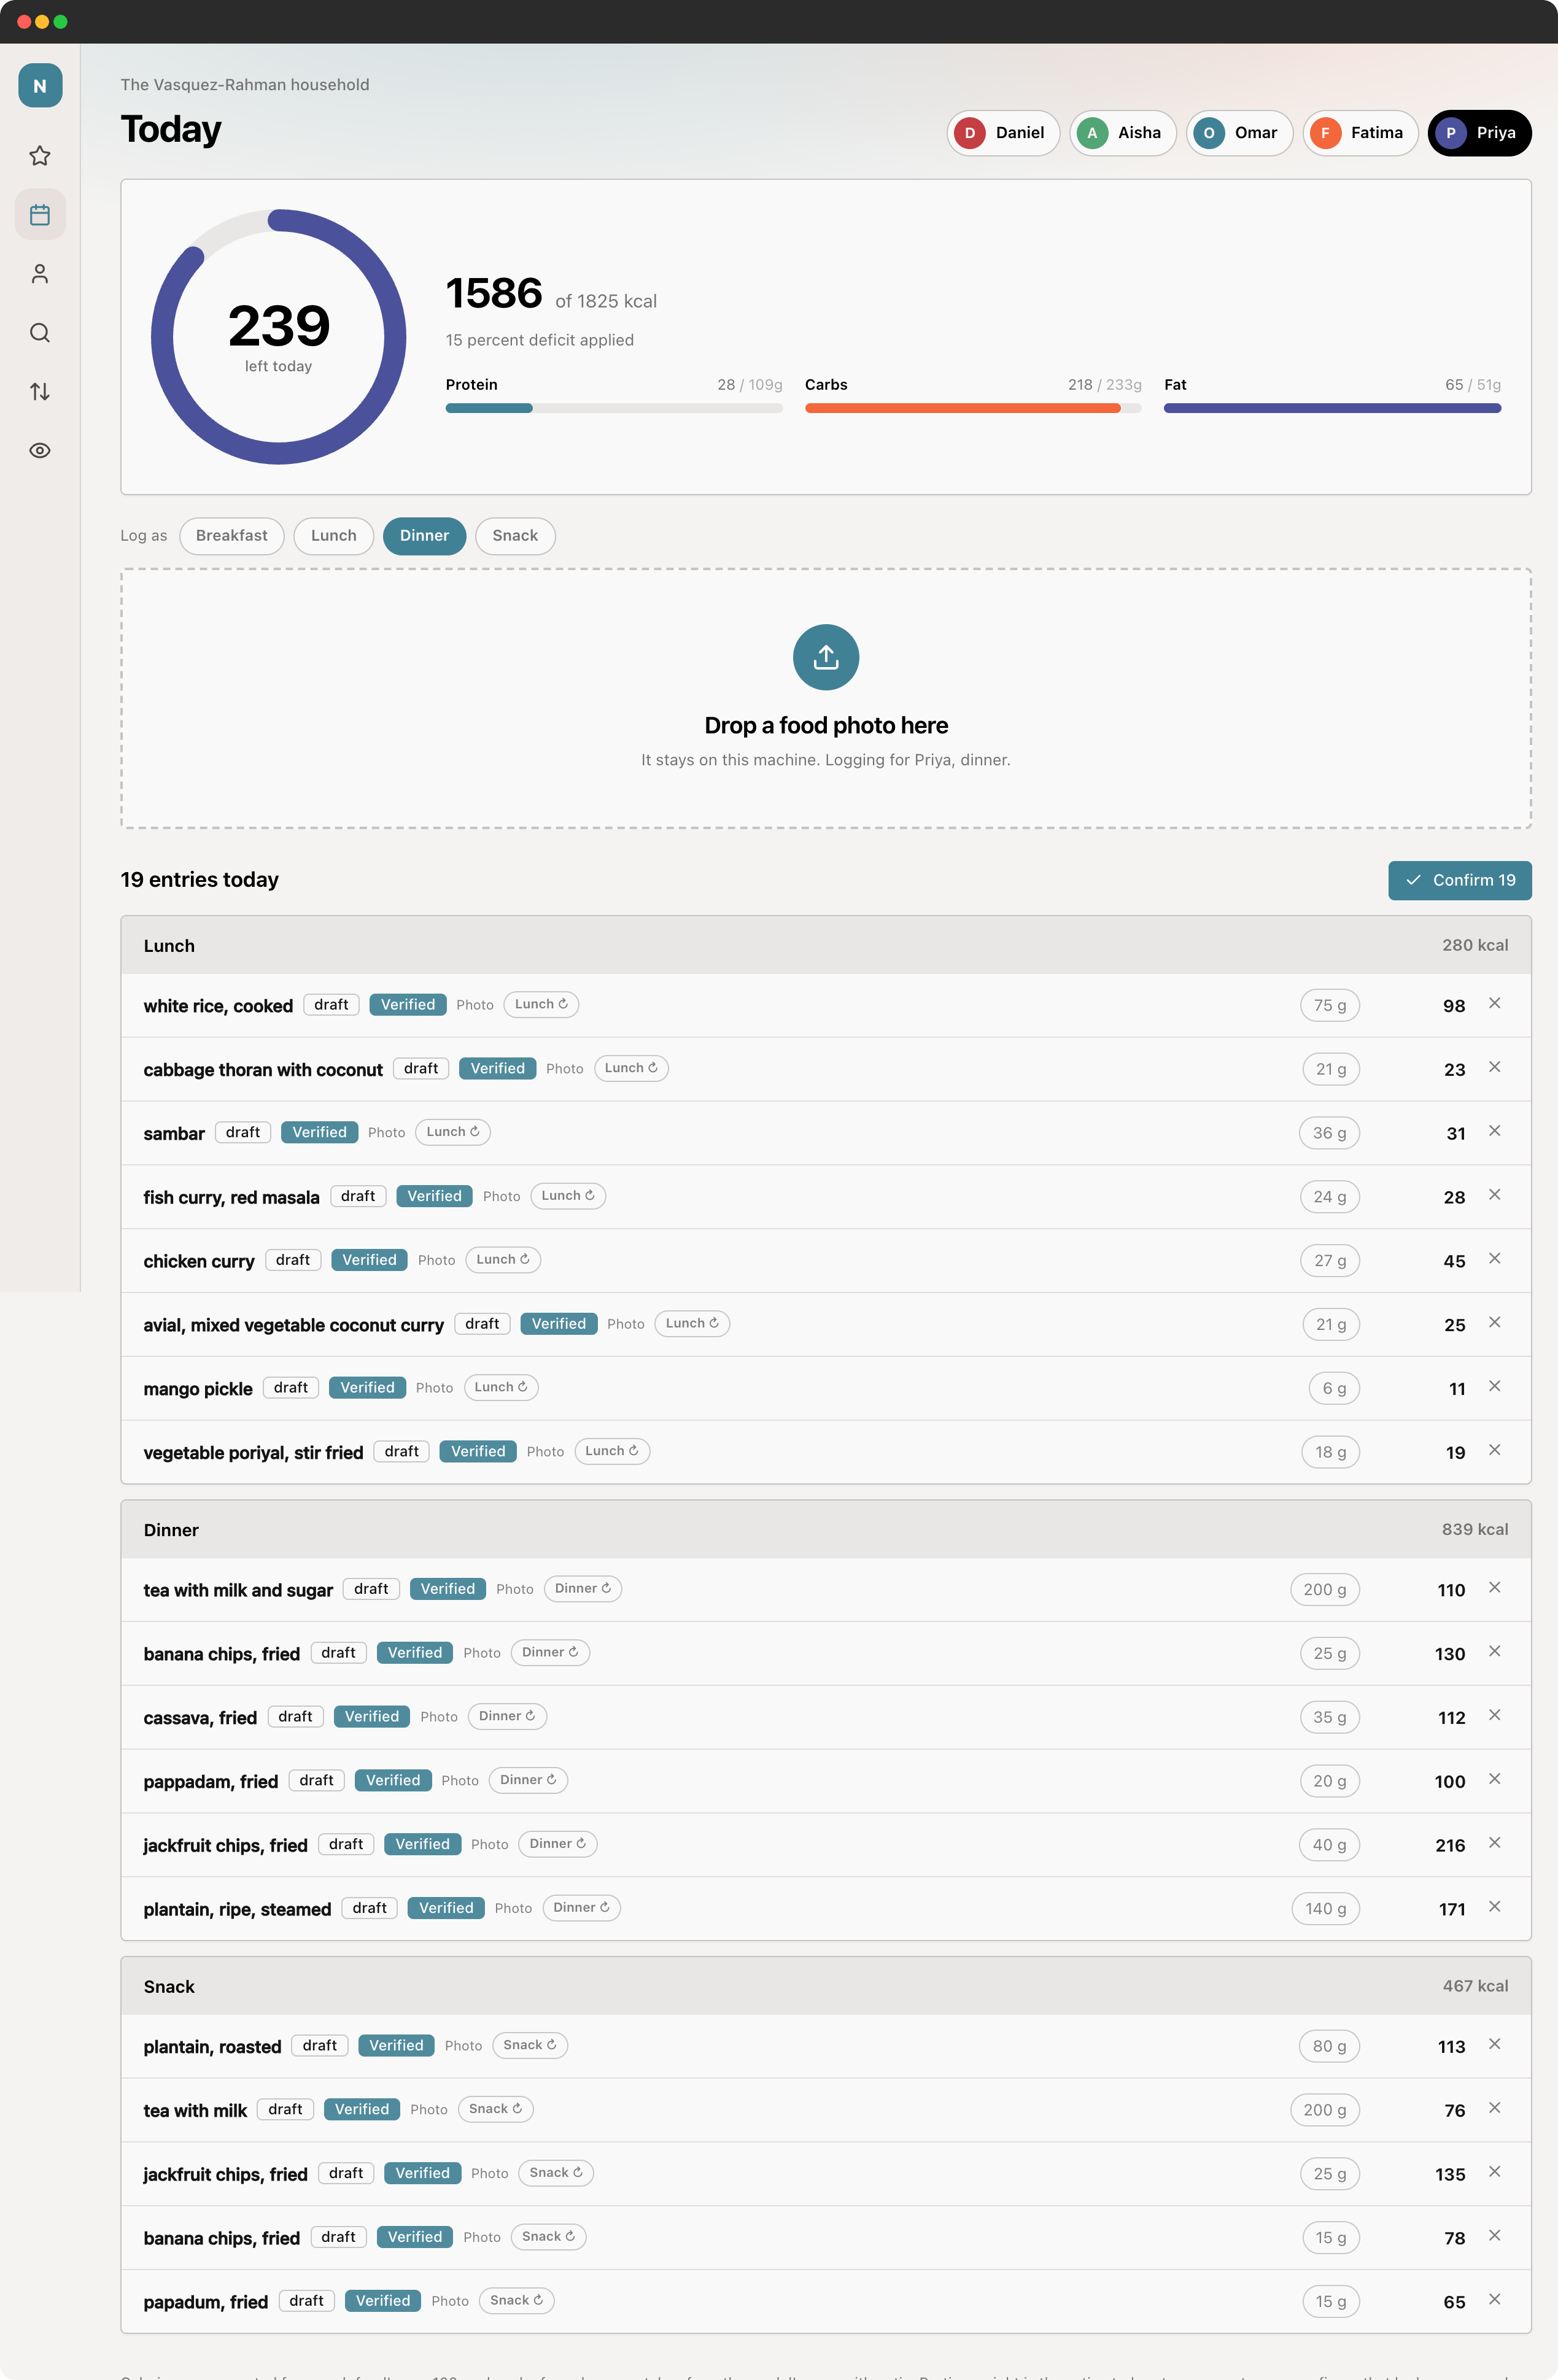The image size is (1558, 2380).
Task: Click the 239 left today ring
Action: [279, 337]
